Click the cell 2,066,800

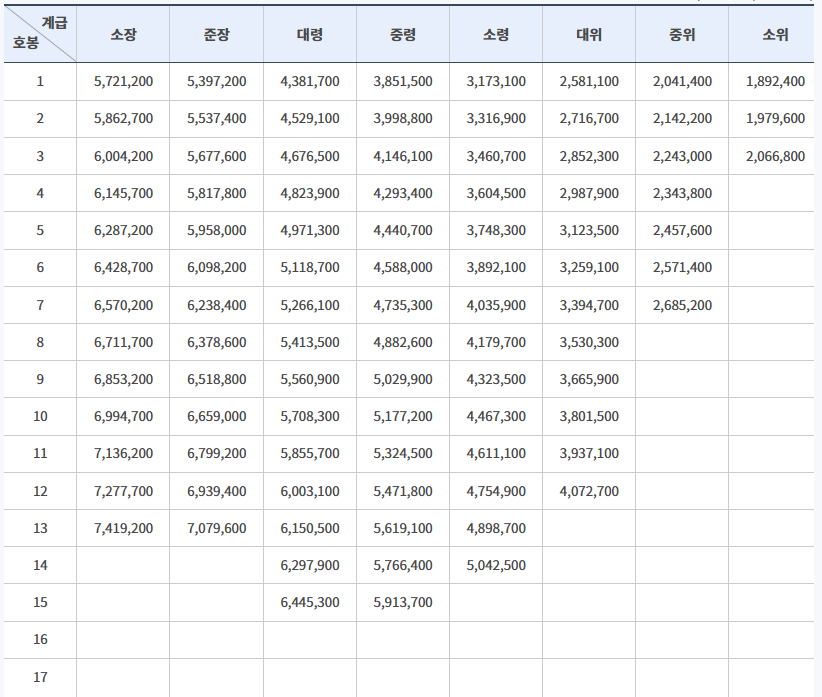pos(775,156)
